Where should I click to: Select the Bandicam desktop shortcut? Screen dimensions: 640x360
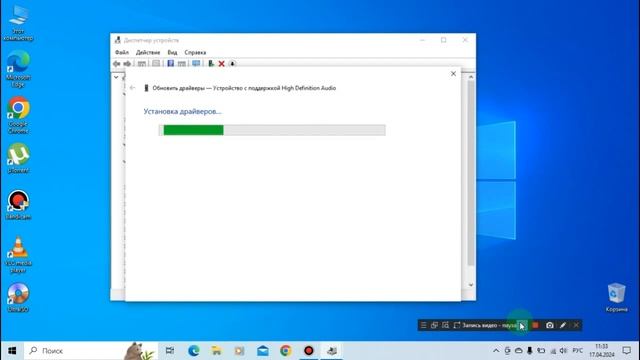click(x=18, y=205)
